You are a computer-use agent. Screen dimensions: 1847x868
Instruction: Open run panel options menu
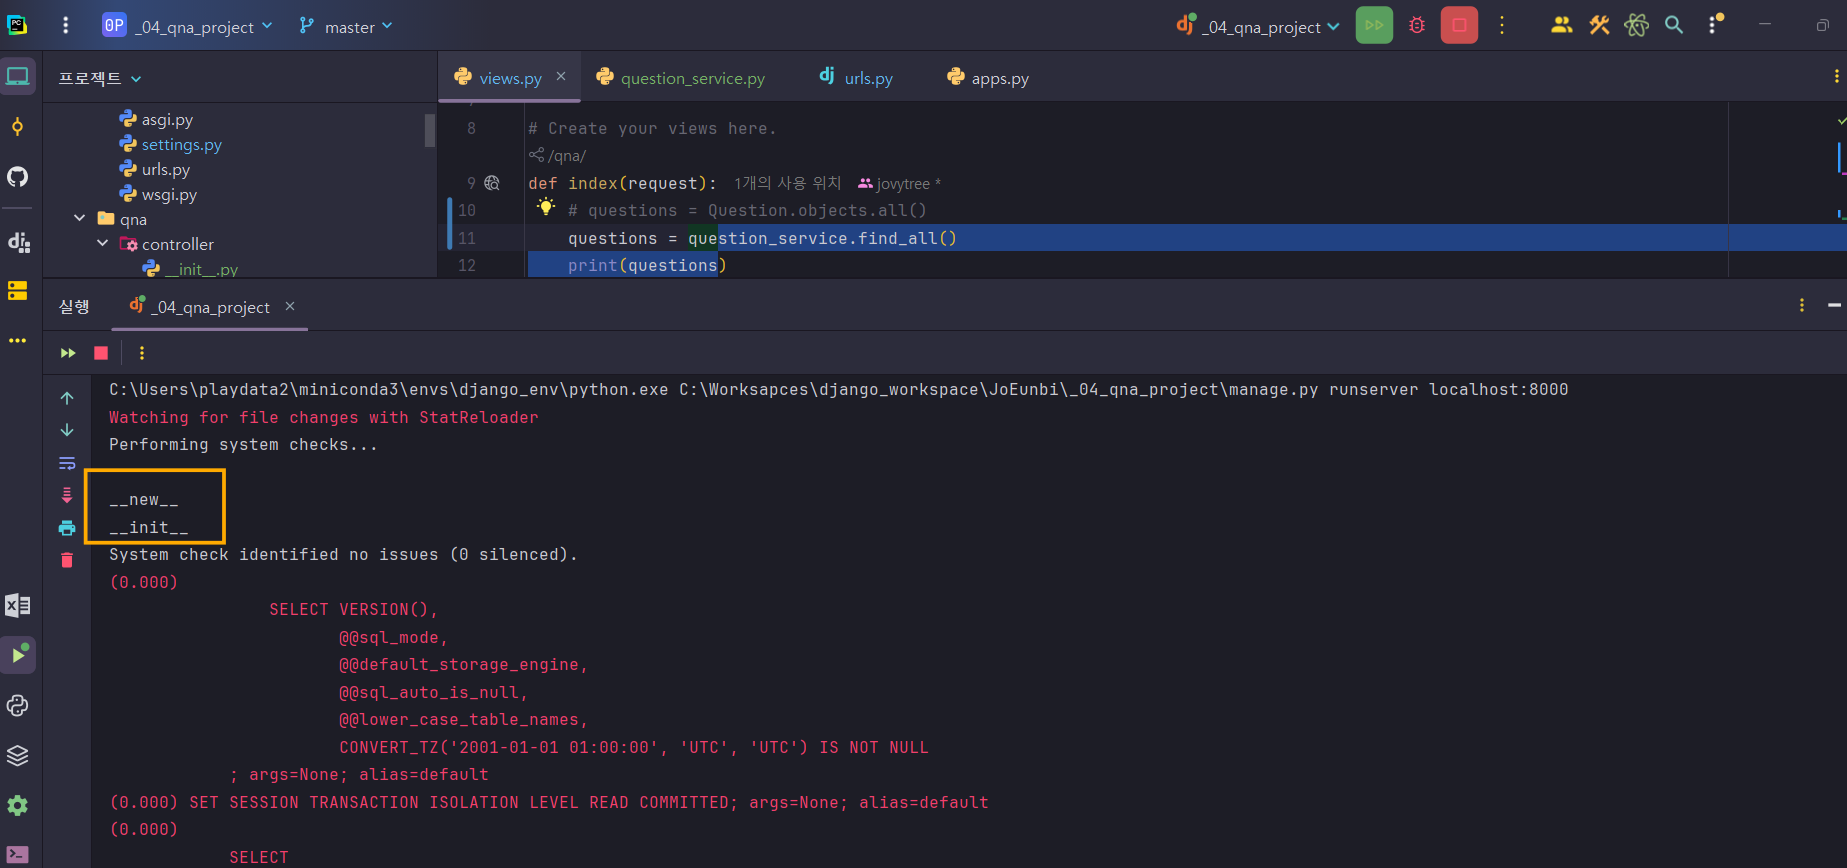(x=1802, y=305)
